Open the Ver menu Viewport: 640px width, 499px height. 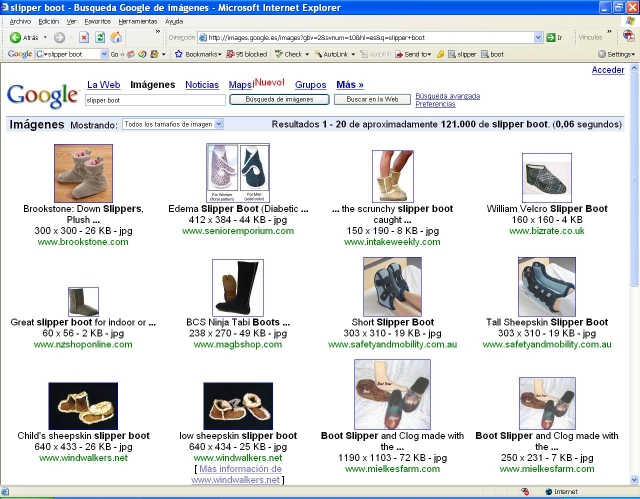pyautogui.click(x=71, y=21)
